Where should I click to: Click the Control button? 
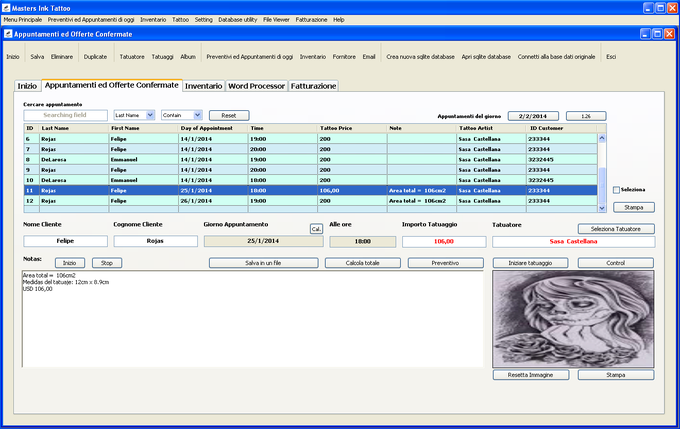(x=615, y=263)
